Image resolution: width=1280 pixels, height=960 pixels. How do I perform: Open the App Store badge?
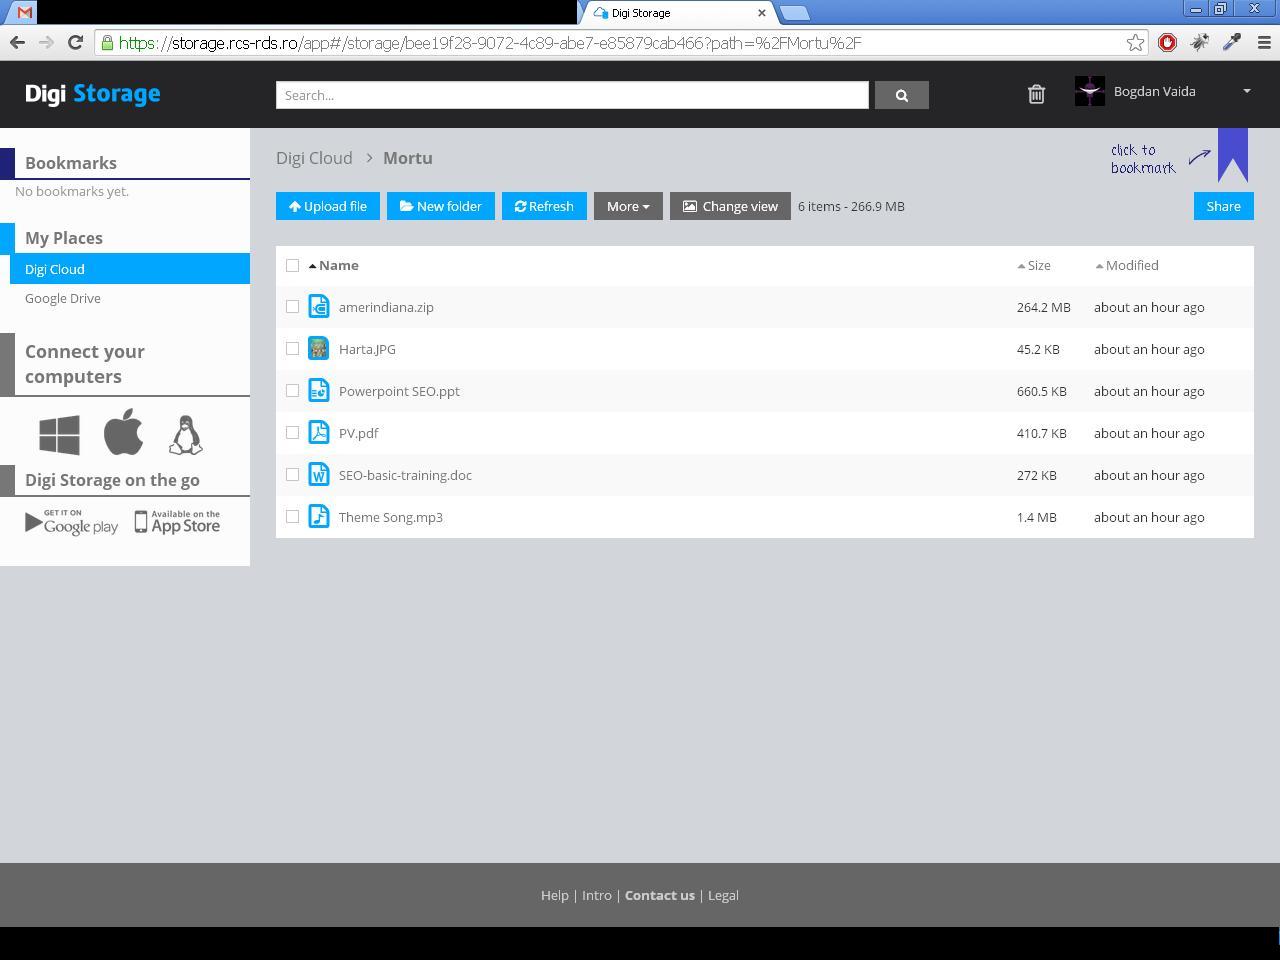(178, 522)
